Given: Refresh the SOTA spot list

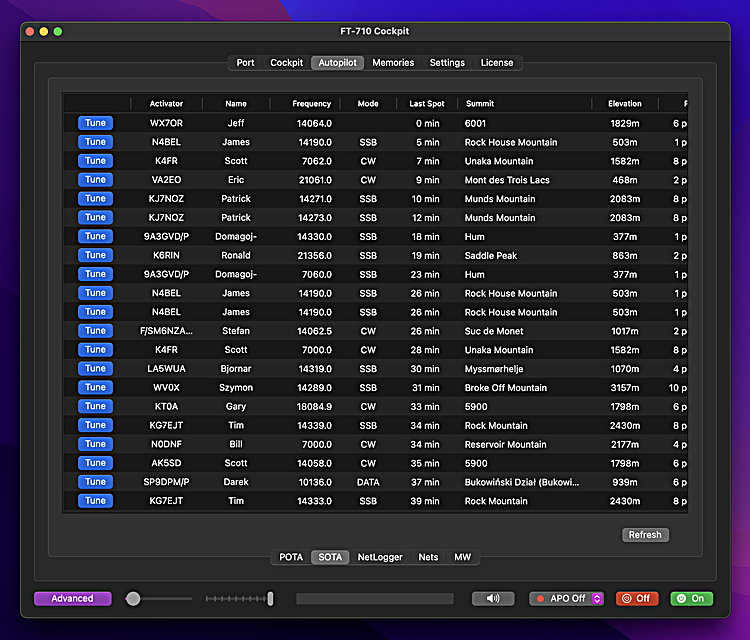Looking at the screenshot, I should point(645,535).
